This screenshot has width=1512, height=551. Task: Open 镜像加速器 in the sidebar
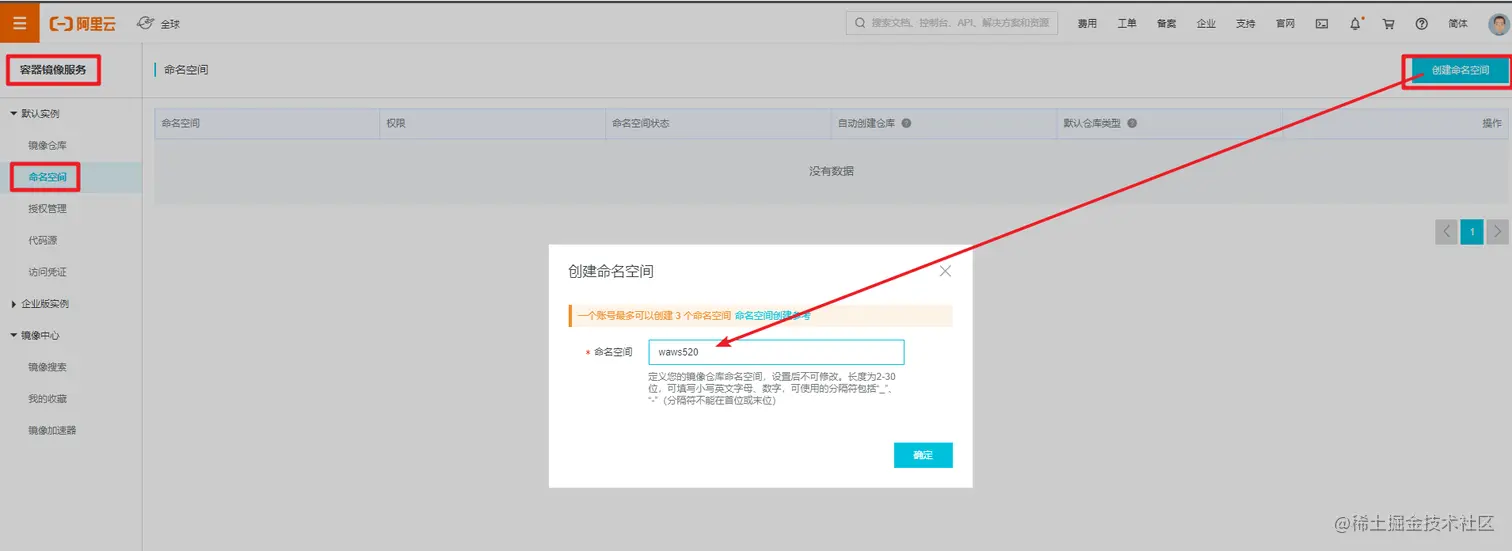(53, 430)
